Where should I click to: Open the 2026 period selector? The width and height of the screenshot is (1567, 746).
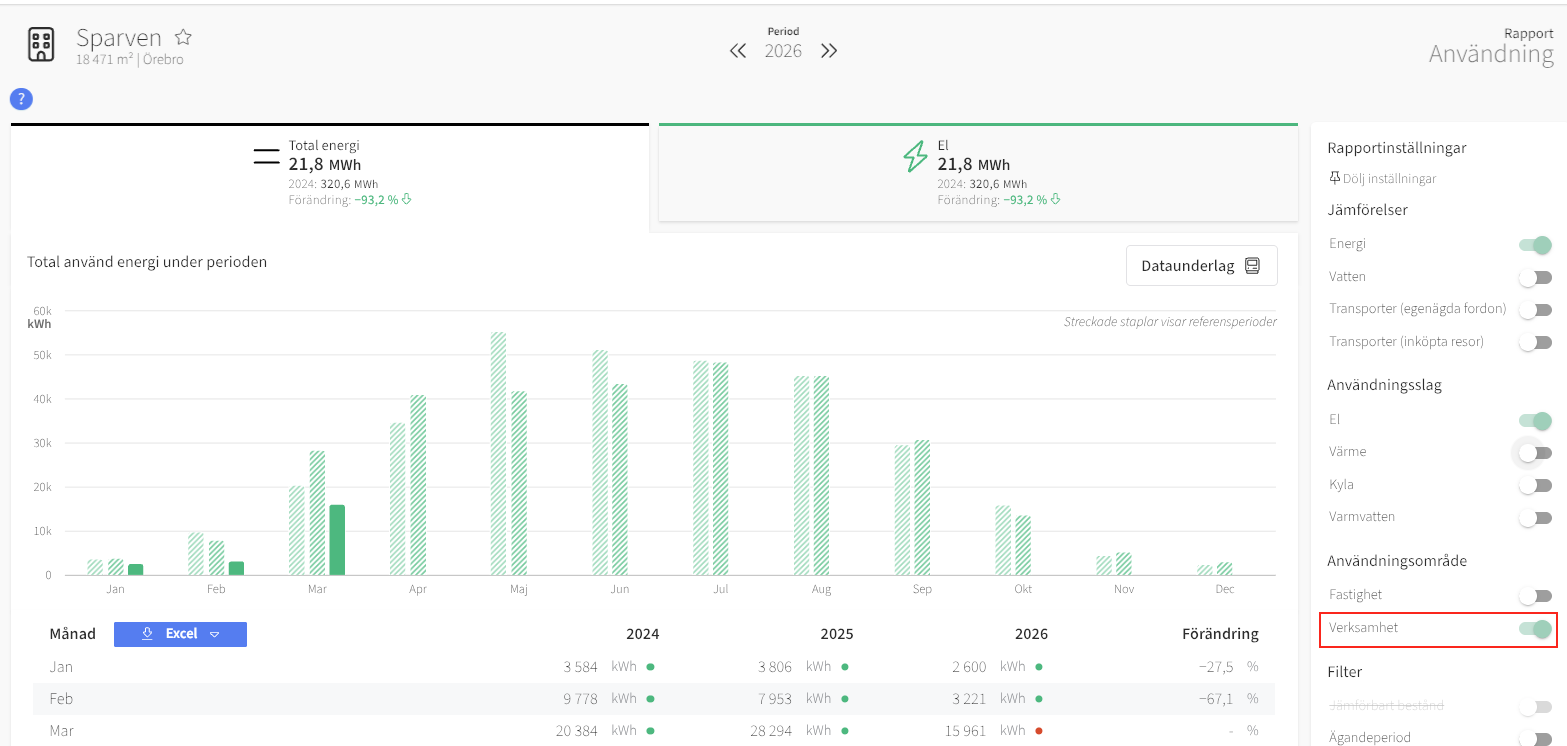(x=783, y=51)
